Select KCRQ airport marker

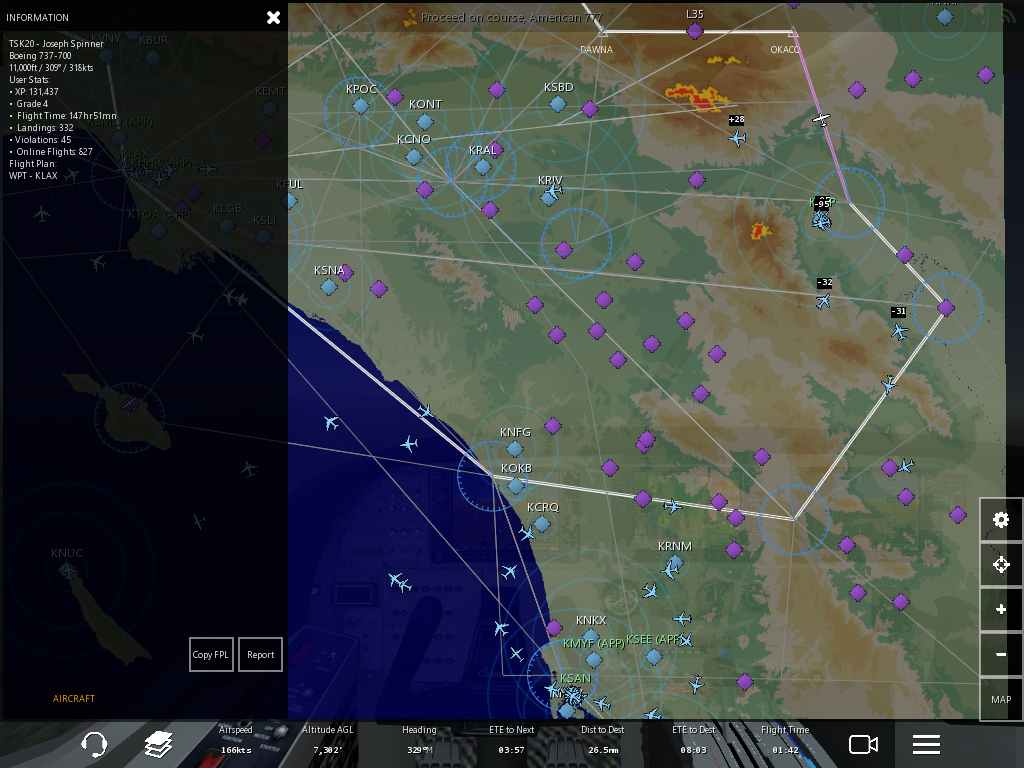541,524
